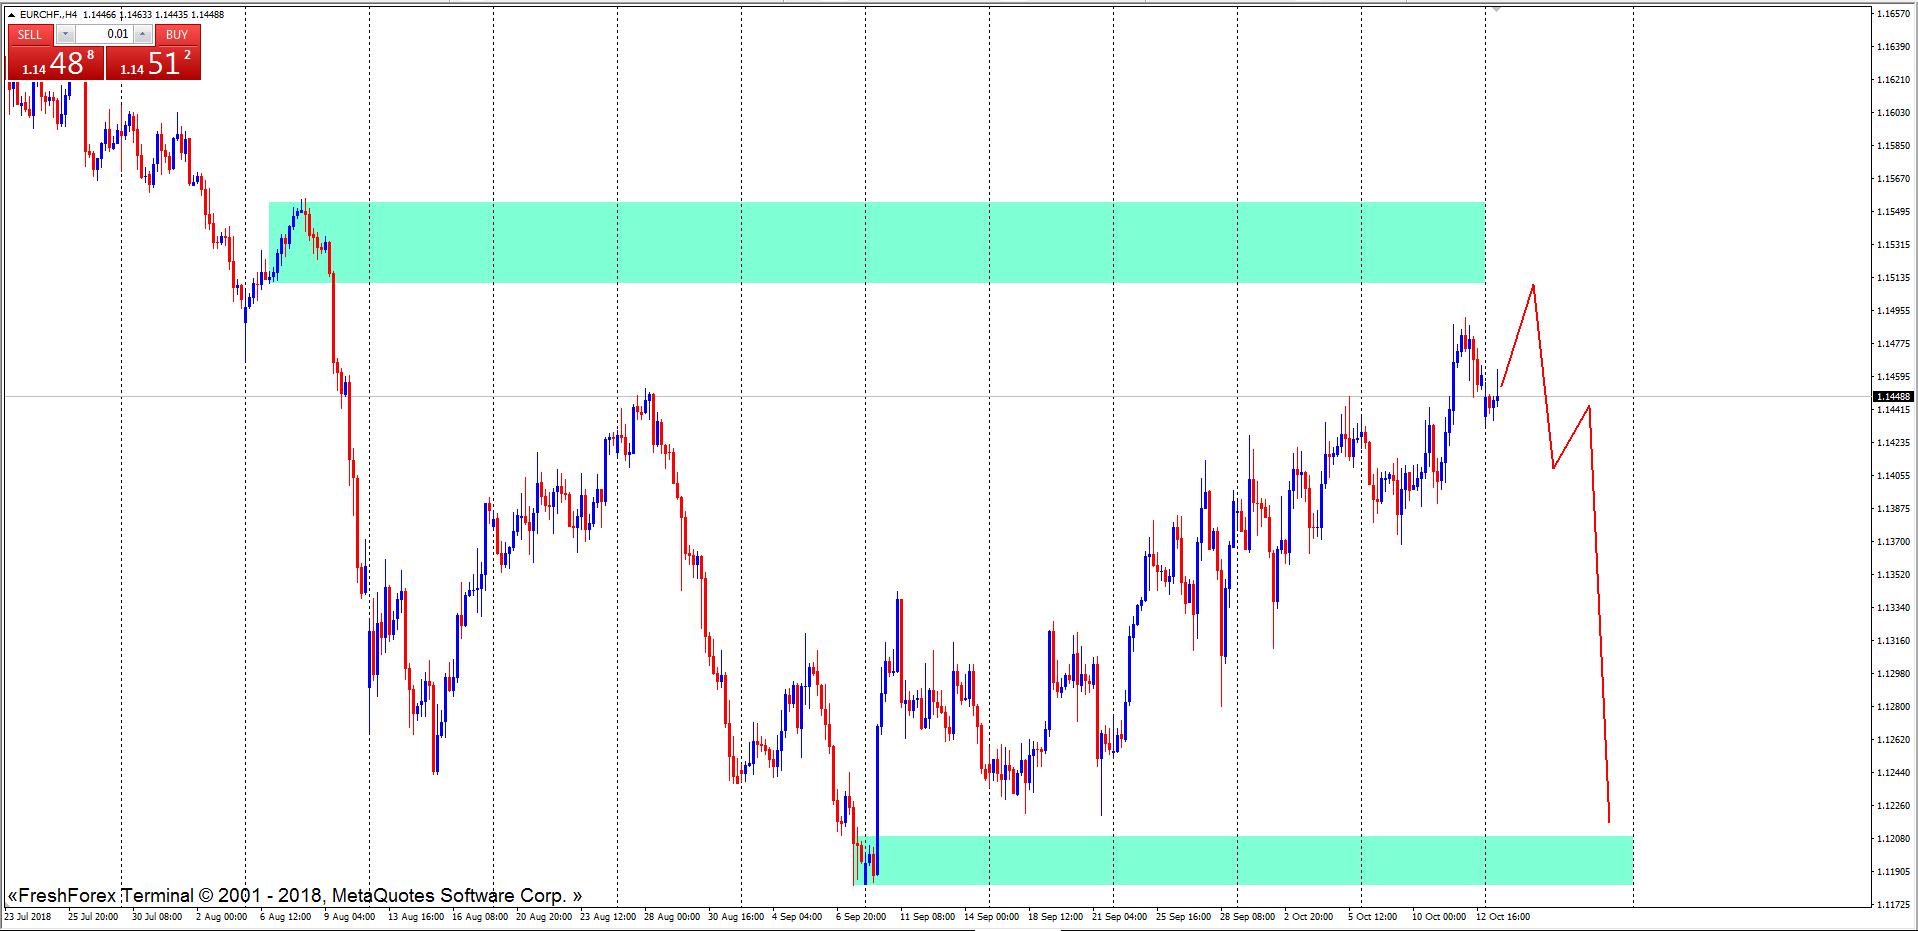The height and width of the screenshot is (931, 1918).
Task: Decrease trade volume with down arrow
Action: coord(65,34)
